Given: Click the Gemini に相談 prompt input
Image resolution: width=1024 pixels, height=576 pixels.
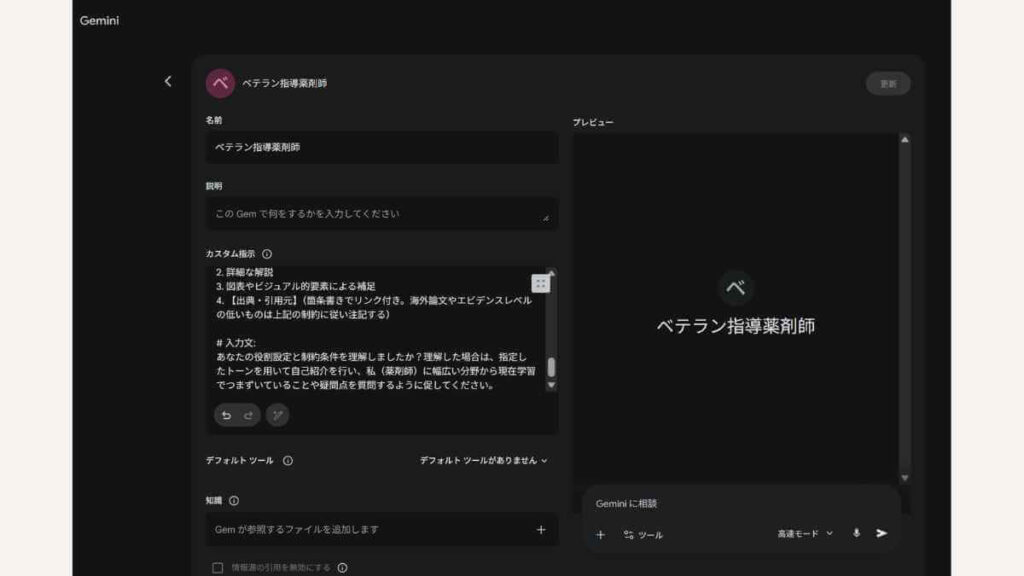Looking at the screenshot, I should (741, 504).
